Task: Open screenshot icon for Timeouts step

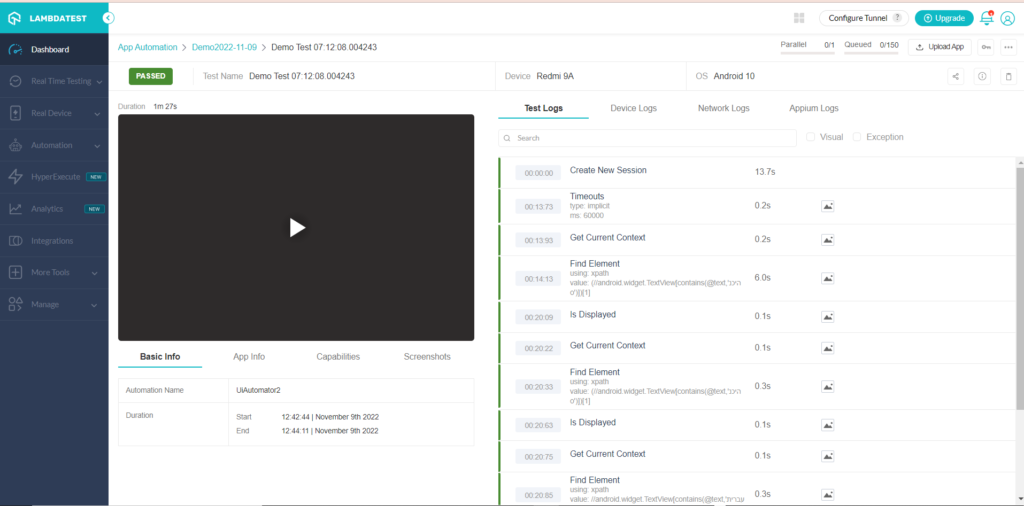Action: point(827,206)
